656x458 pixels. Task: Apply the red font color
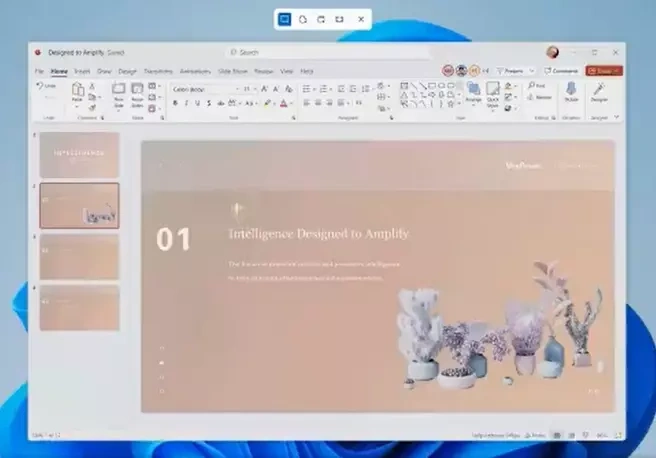[284, 103]
